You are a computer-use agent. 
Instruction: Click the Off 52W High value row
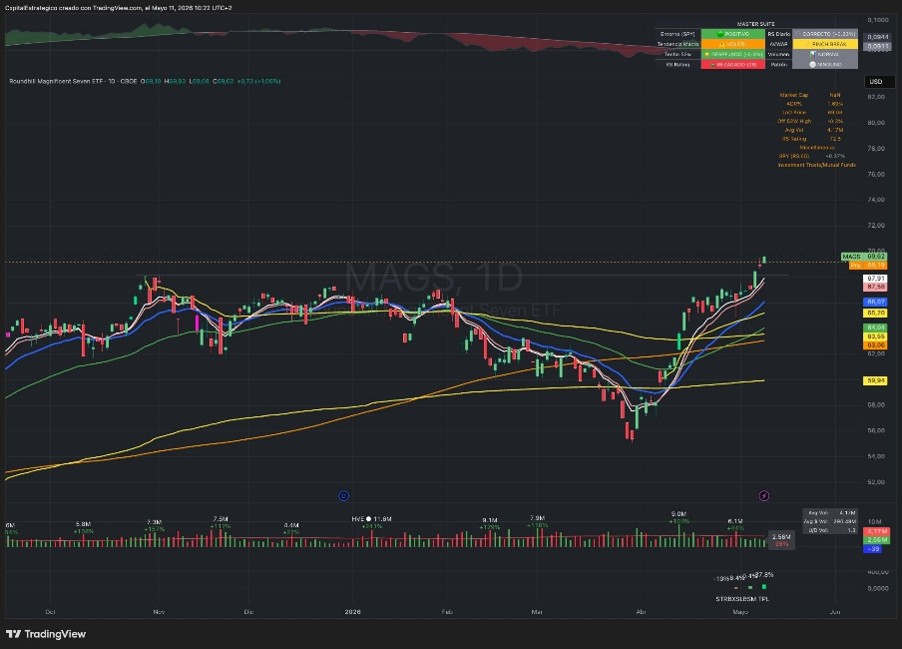click(x=811, y=121)
